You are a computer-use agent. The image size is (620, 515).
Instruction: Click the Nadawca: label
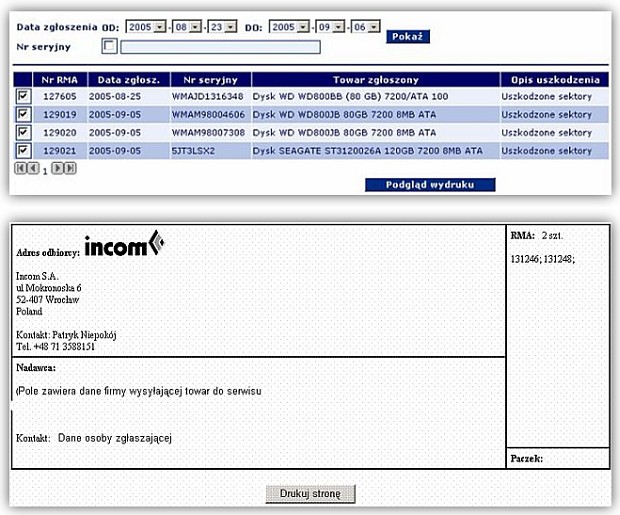pyautogui.click(x=36, y=368)
